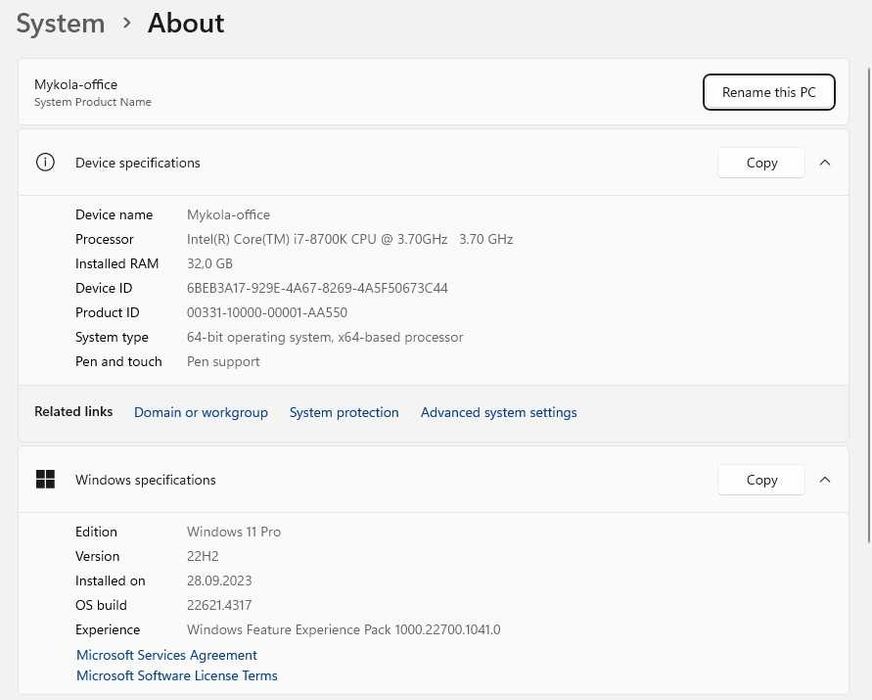872x700 pixels.
Task: Go back to System breadcrumb
Action: tap(60, 24)
